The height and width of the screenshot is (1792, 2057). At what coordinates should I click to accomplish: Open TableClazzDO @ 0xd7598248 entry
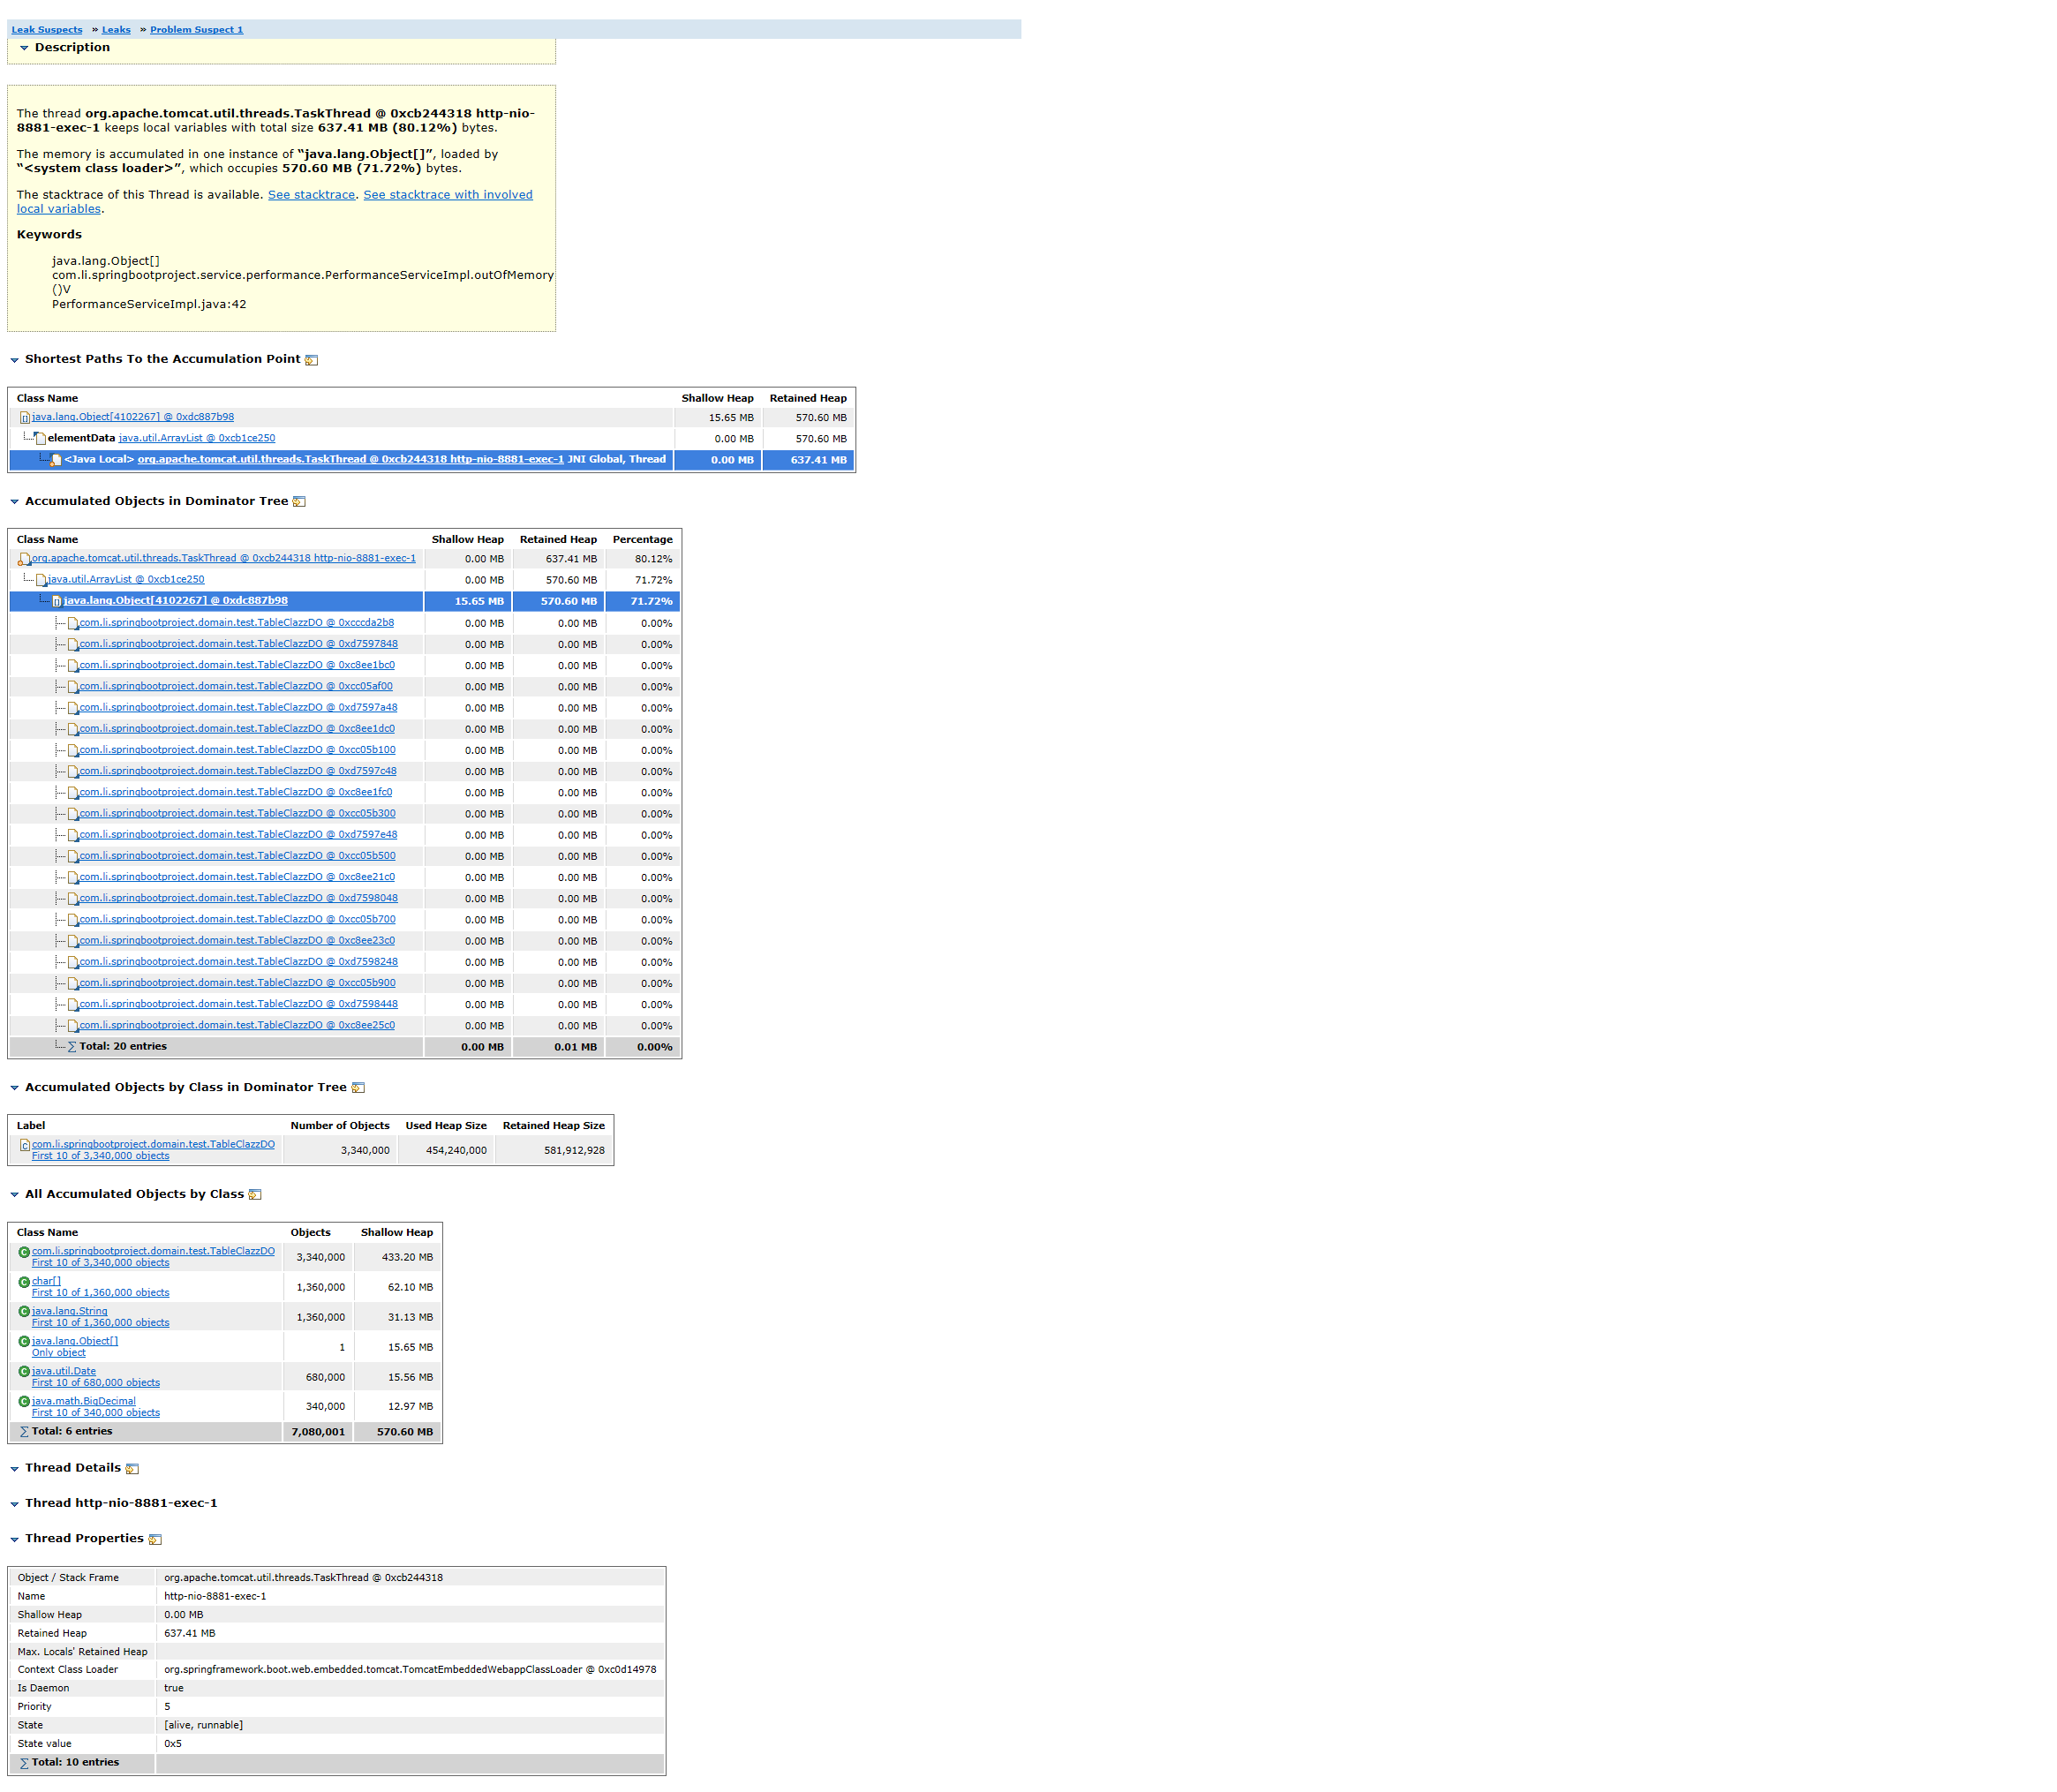[239, 962]
